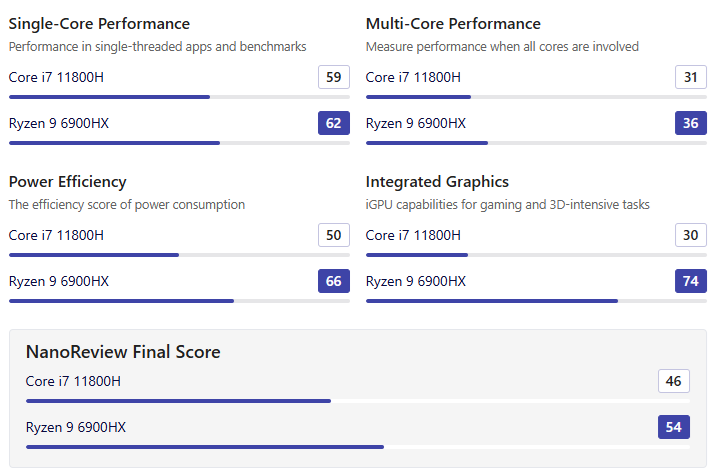Click the Core i7 11800H multi-core score 31
The width and height of the screenshot is (723, 476).
tap(691, 77)
